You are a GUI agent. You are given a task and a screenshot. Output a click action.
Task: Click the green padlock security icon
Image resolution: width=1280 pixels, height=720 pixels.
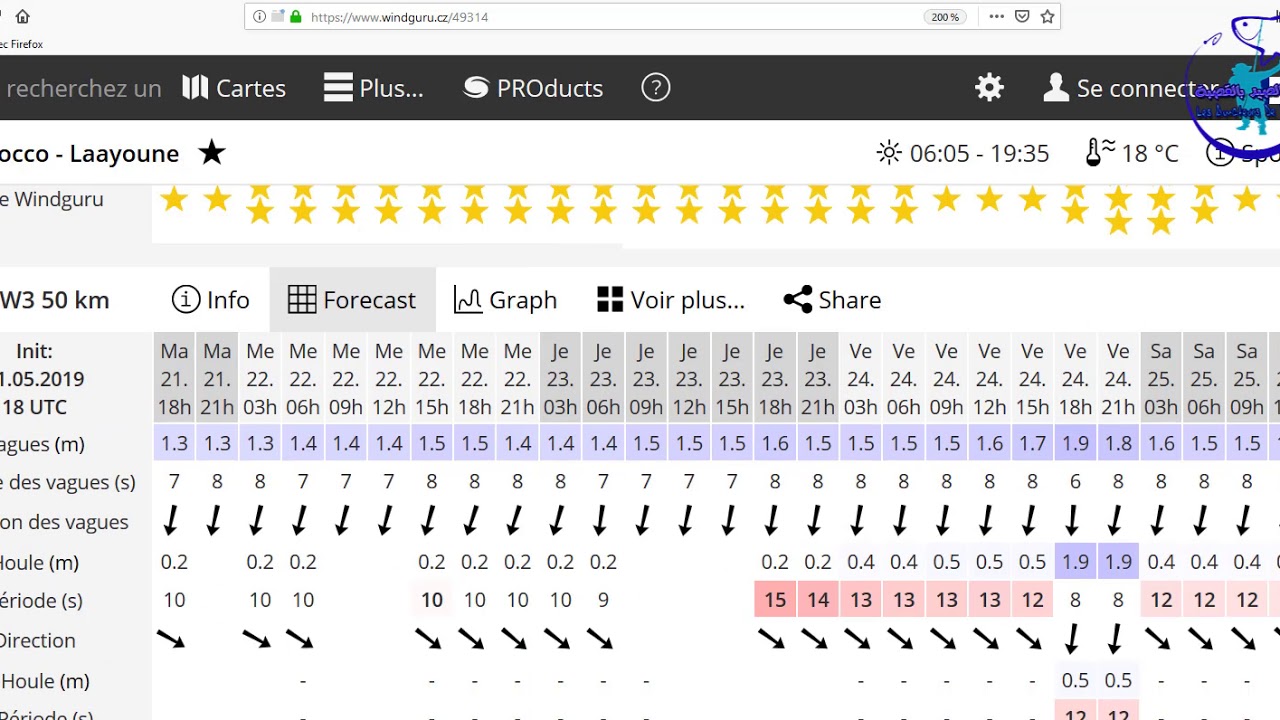pyautogui.click(x=295, y=17)
